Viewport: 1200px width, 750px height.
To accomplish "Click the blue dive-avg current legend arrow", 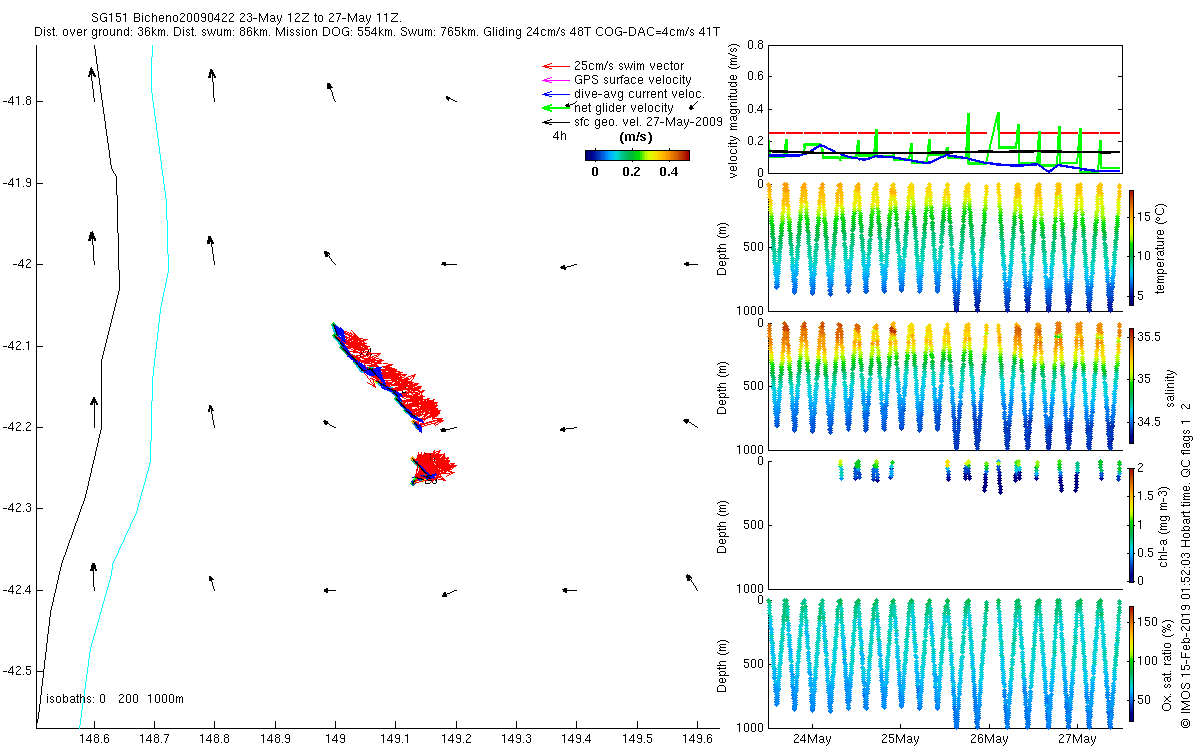I will (x=554, y=94).
